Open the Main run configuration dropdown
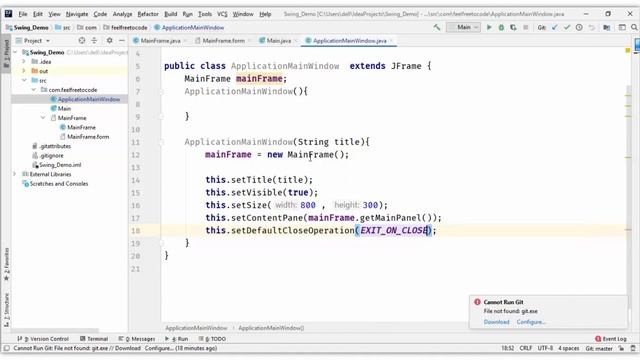640x360 pixels. [463, 27]
